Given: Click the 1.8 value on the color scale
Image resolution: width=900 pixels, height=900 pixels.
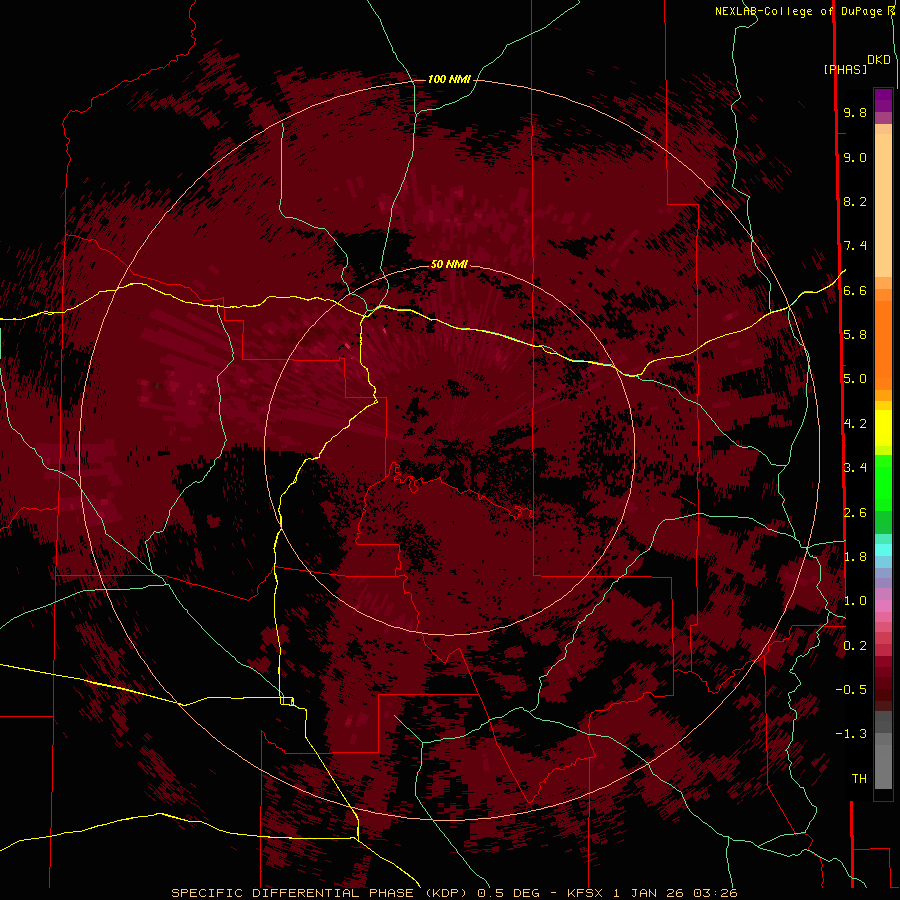Looking at the screenshot, I should click(x=855, y=557).
